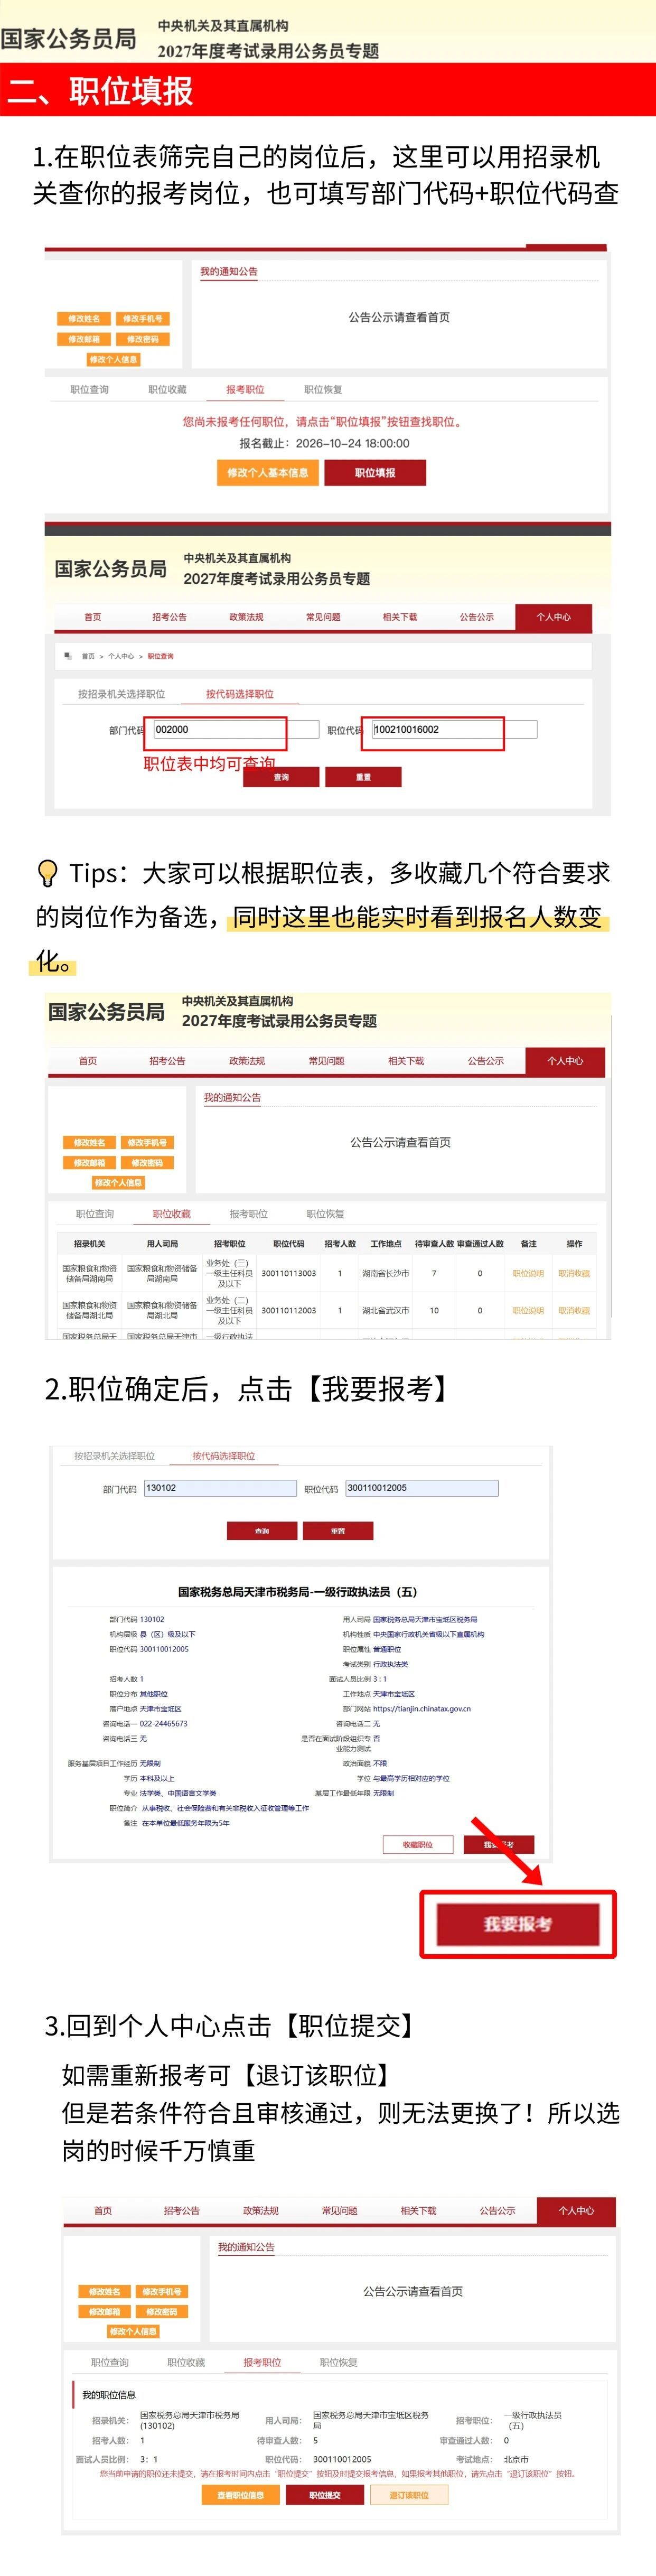Focus the department code field containing 130102
Screen dimensions: 656x2576
[220, 1488]
